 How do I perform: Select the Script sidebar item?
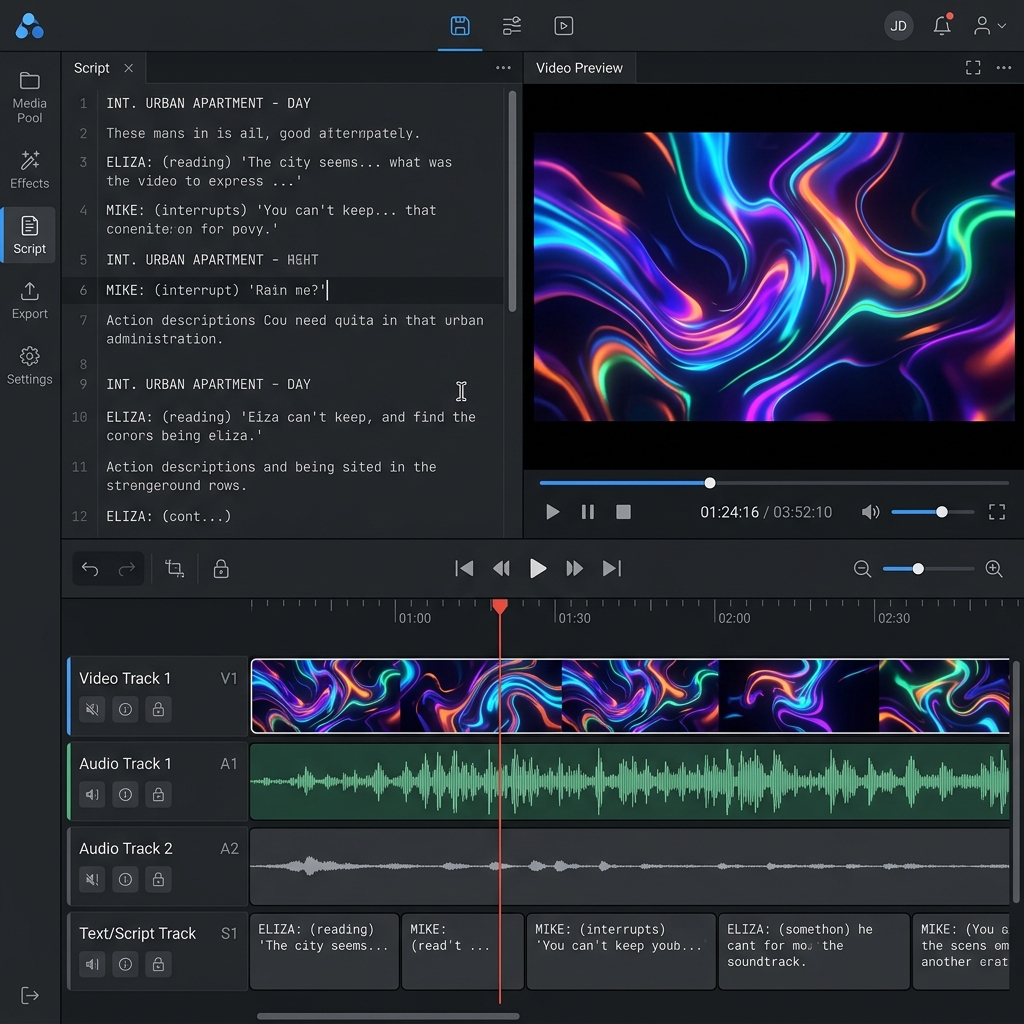(29, 235)
